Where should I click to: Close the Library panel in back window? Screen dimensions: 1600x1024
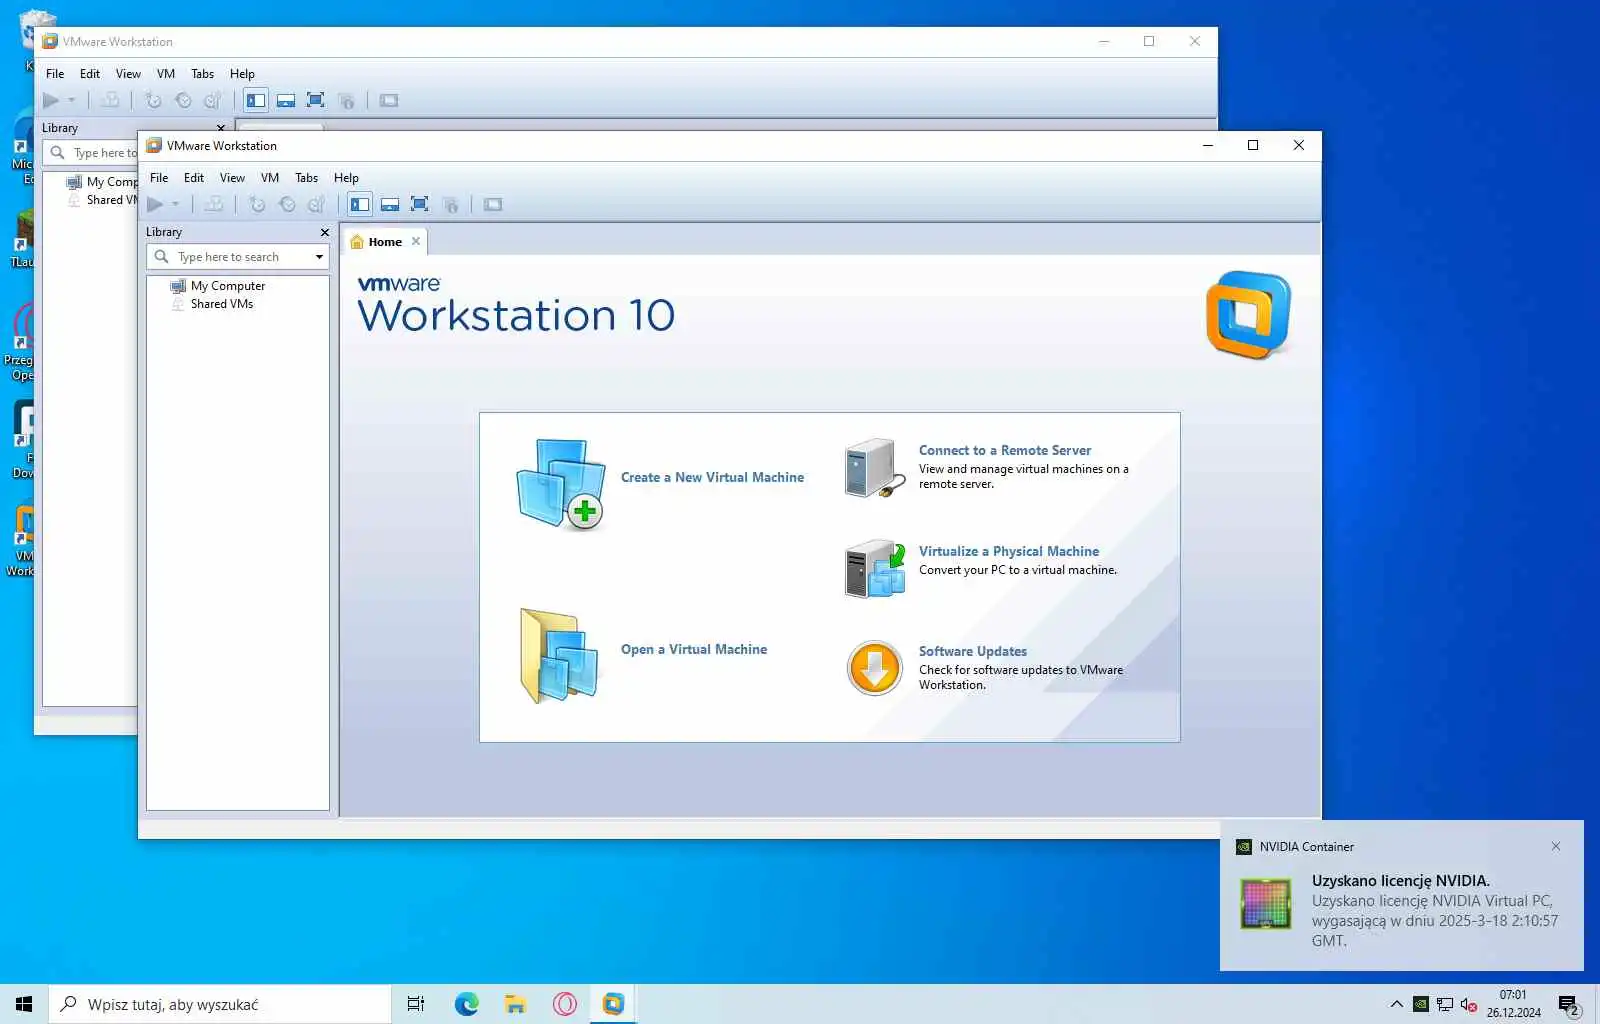point(221,128)
